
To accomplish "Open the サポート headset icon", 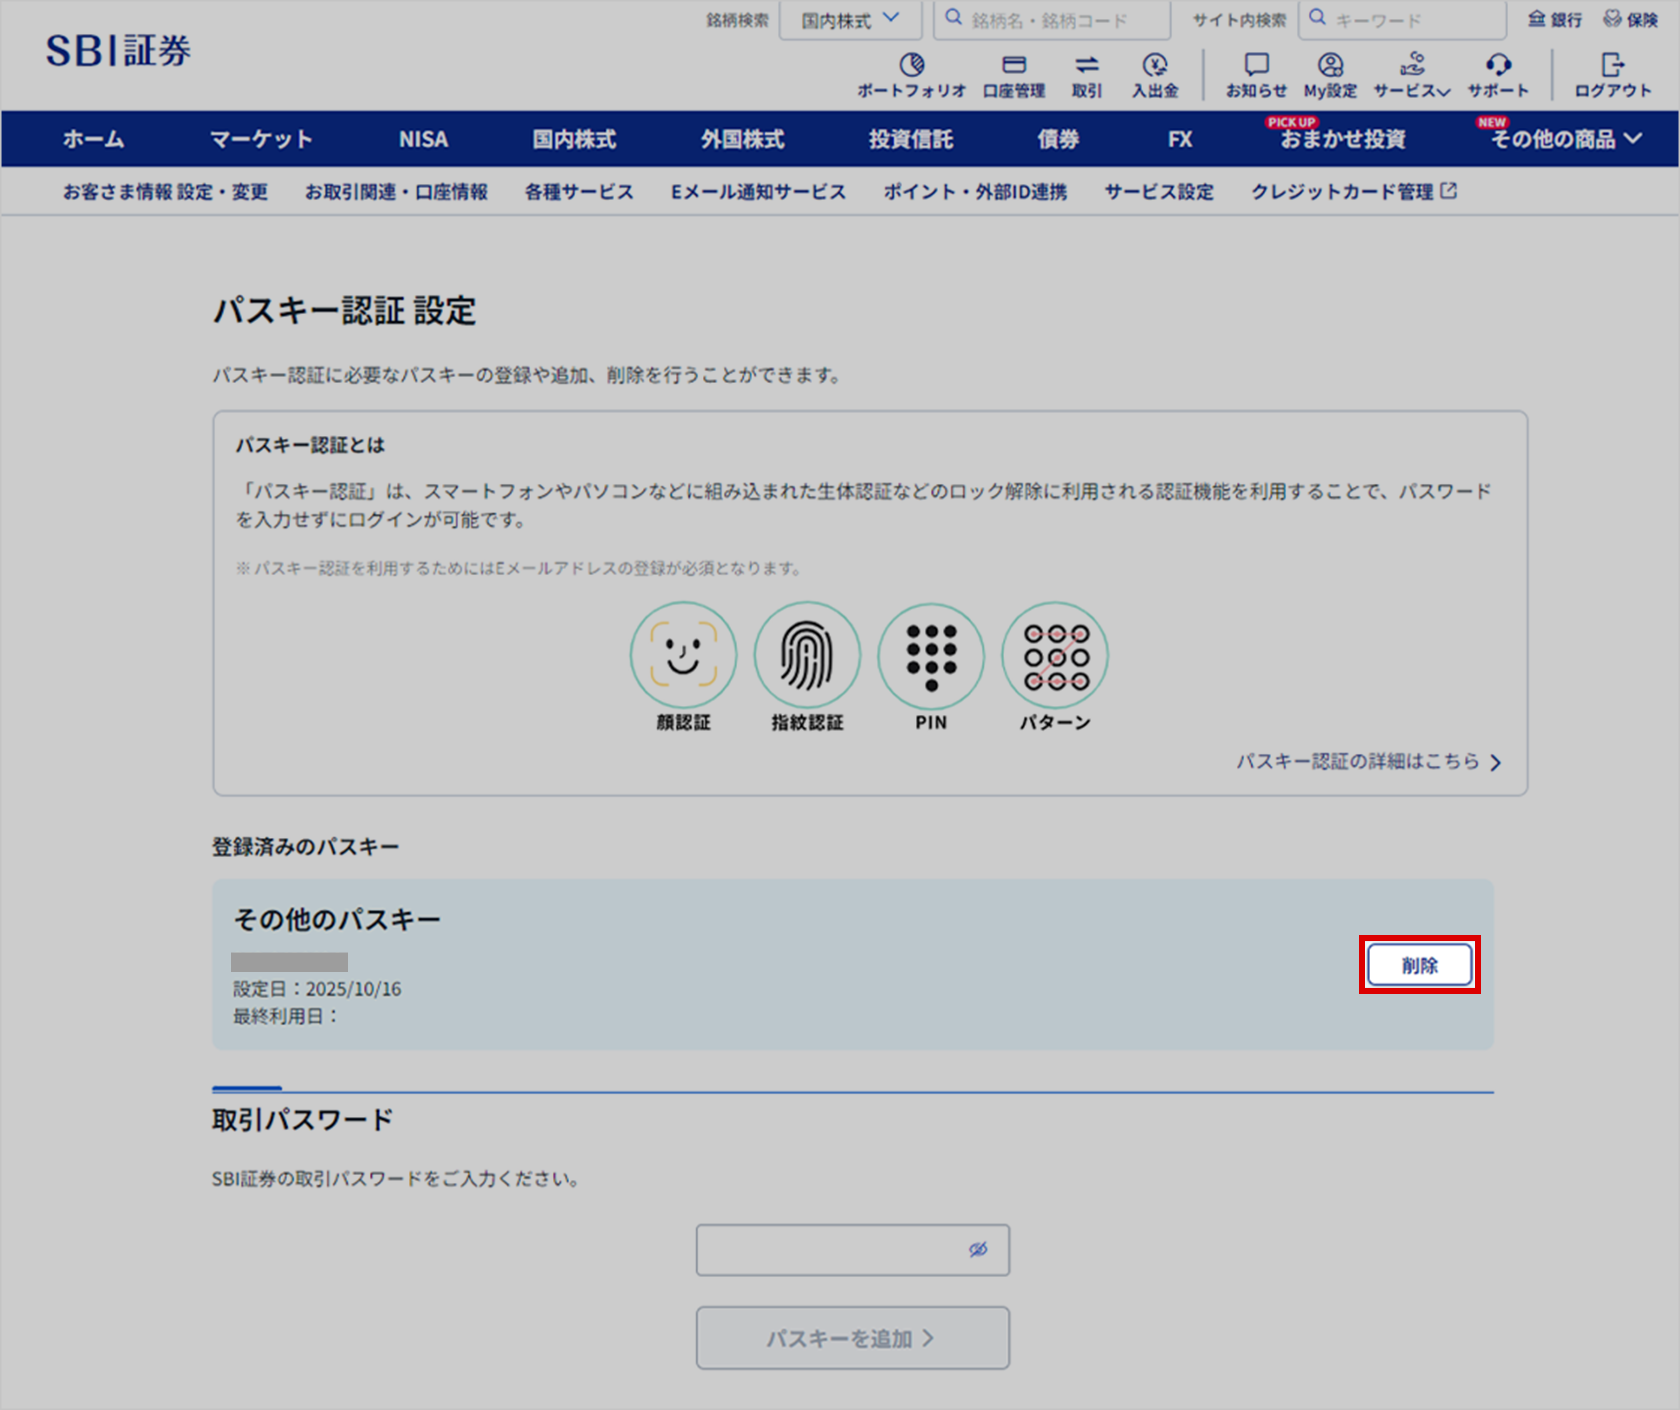I will [1497, 66].
